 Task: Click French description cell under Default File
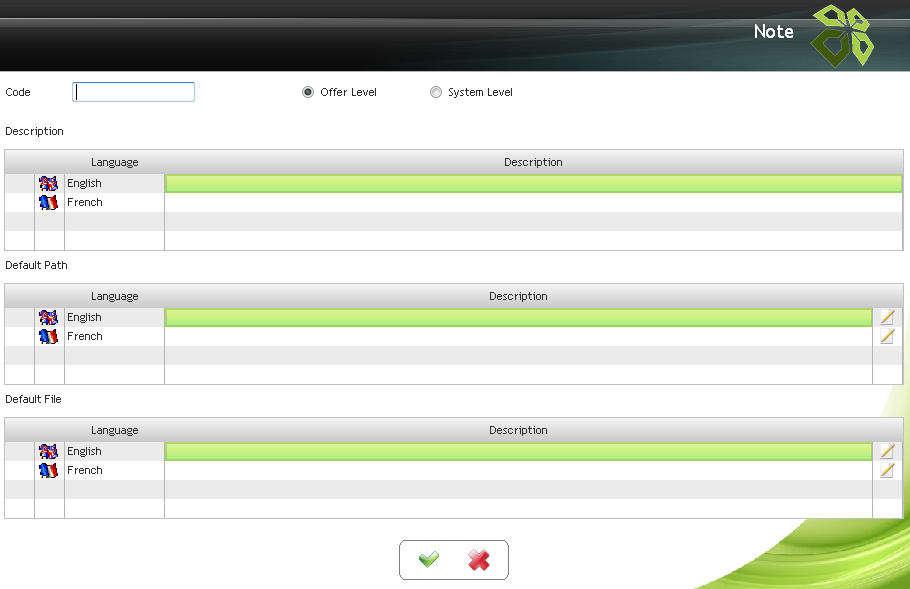[x=518, y=470]
